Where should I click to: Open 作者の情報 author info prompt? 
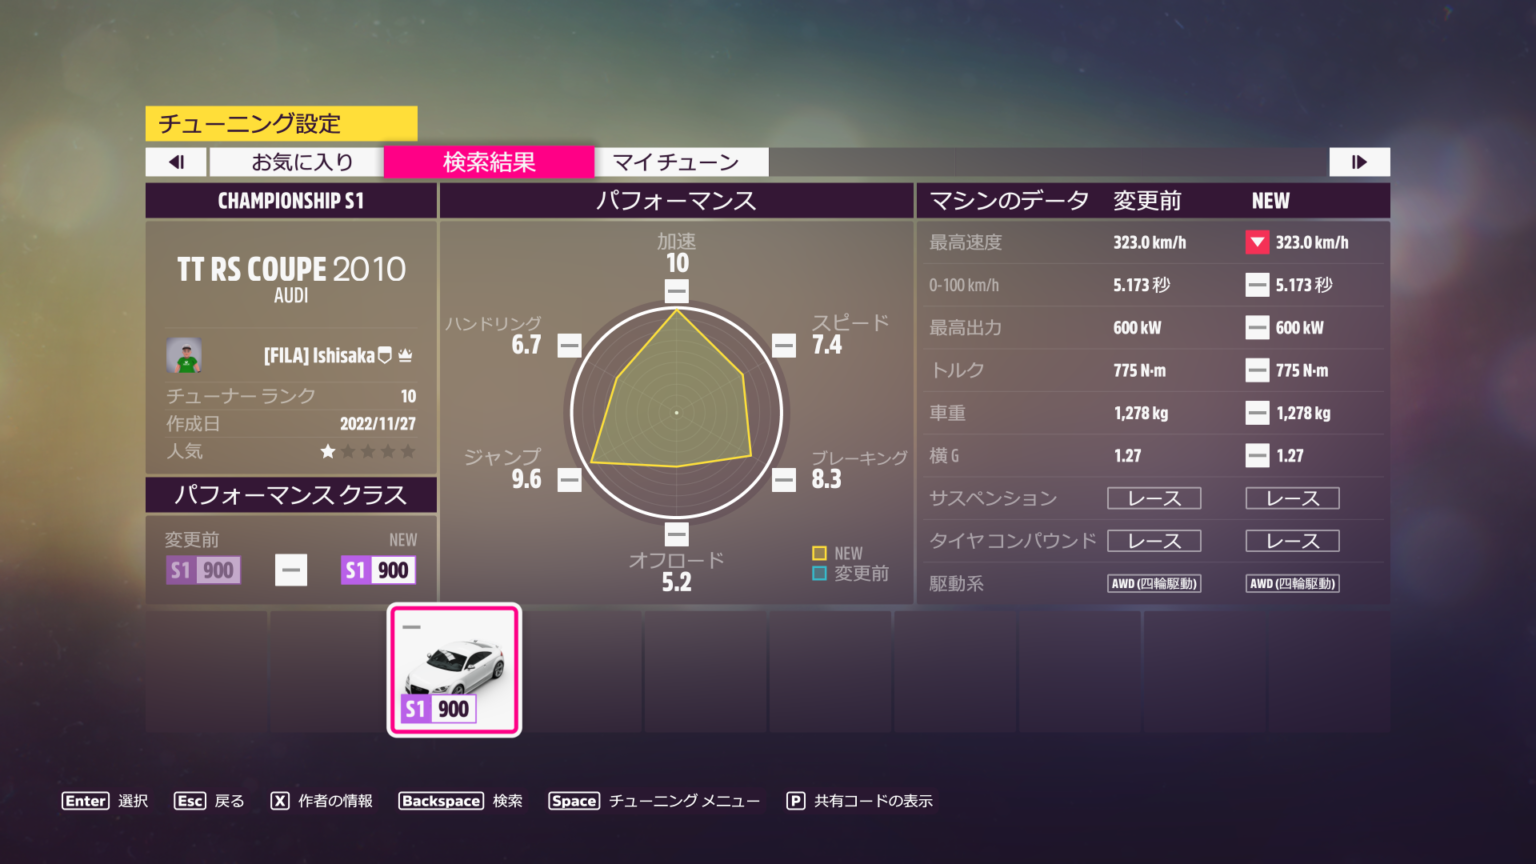(x=322, y=801)
